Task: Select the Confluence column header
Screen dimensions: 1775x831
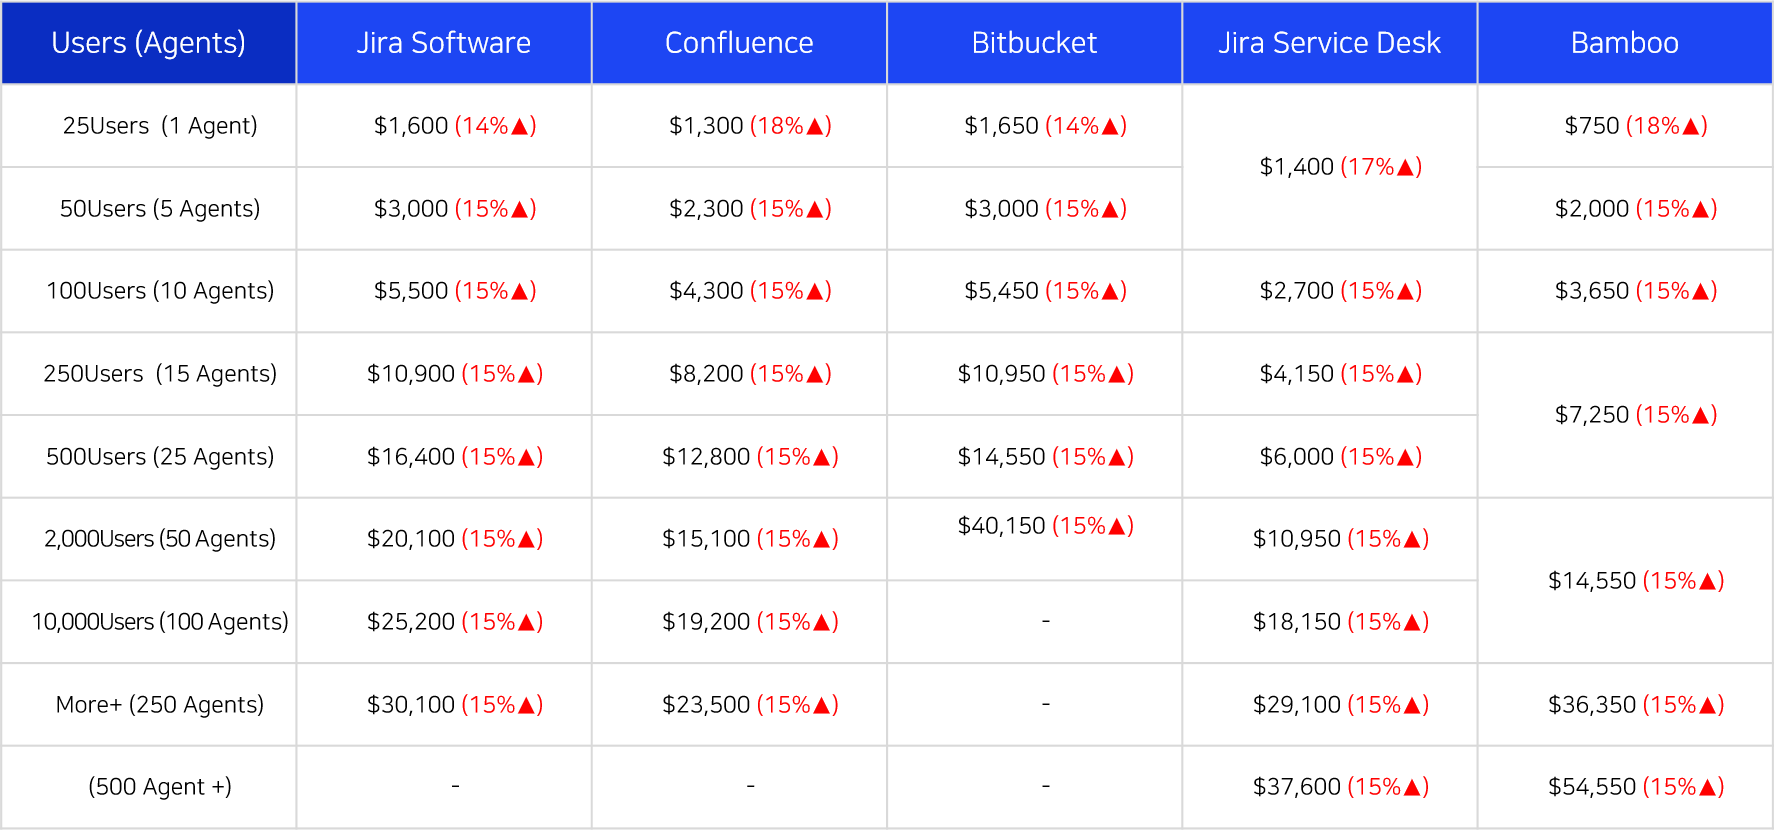Action: pyautogui.click(x=739, y=43)
